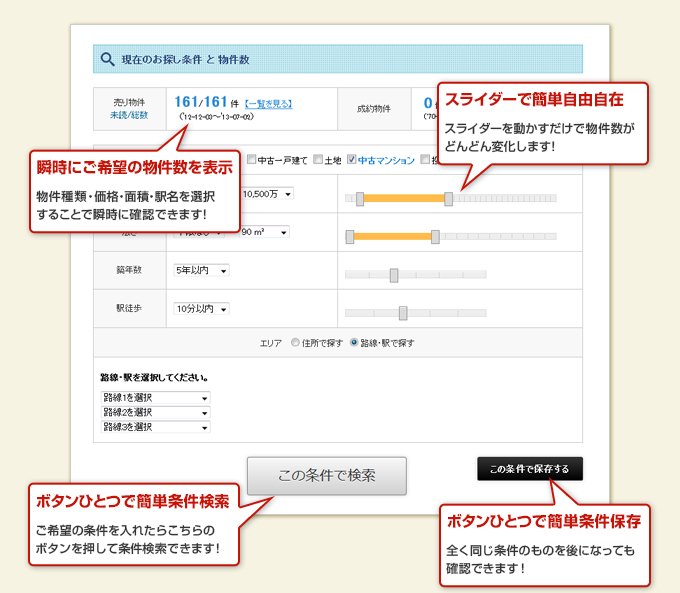Click the area slider right handle

pos(435,236)
